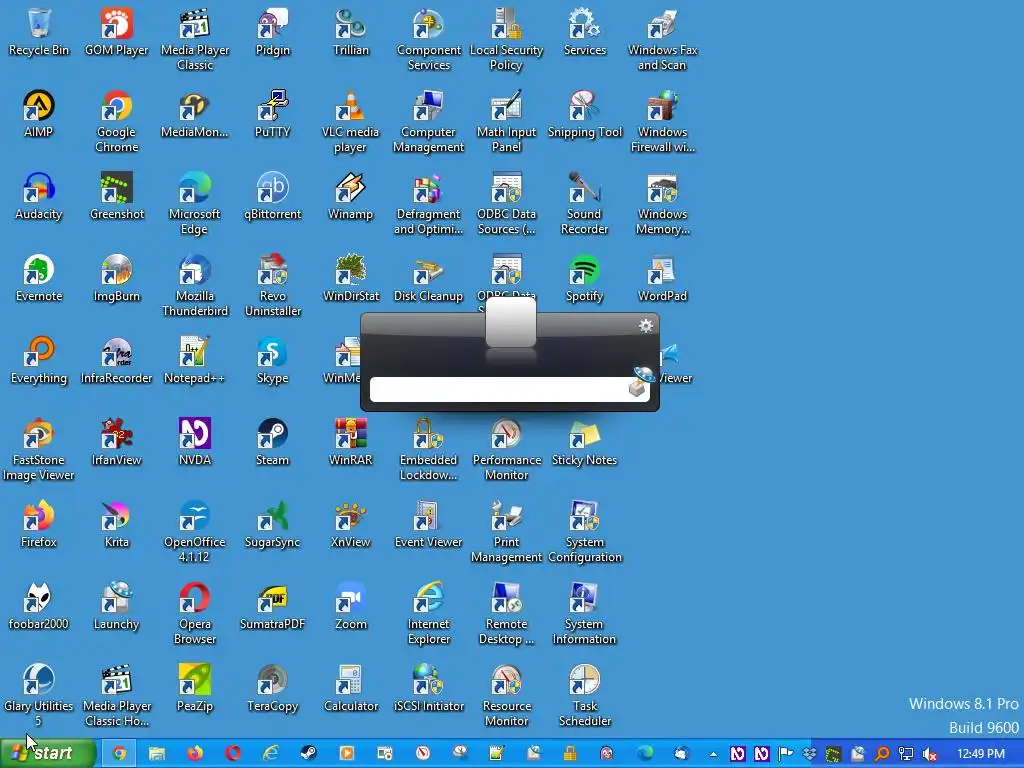Screen dimensions: 1024x768
Task: Open Chrome from the taskbar
Action: (119, 753)
